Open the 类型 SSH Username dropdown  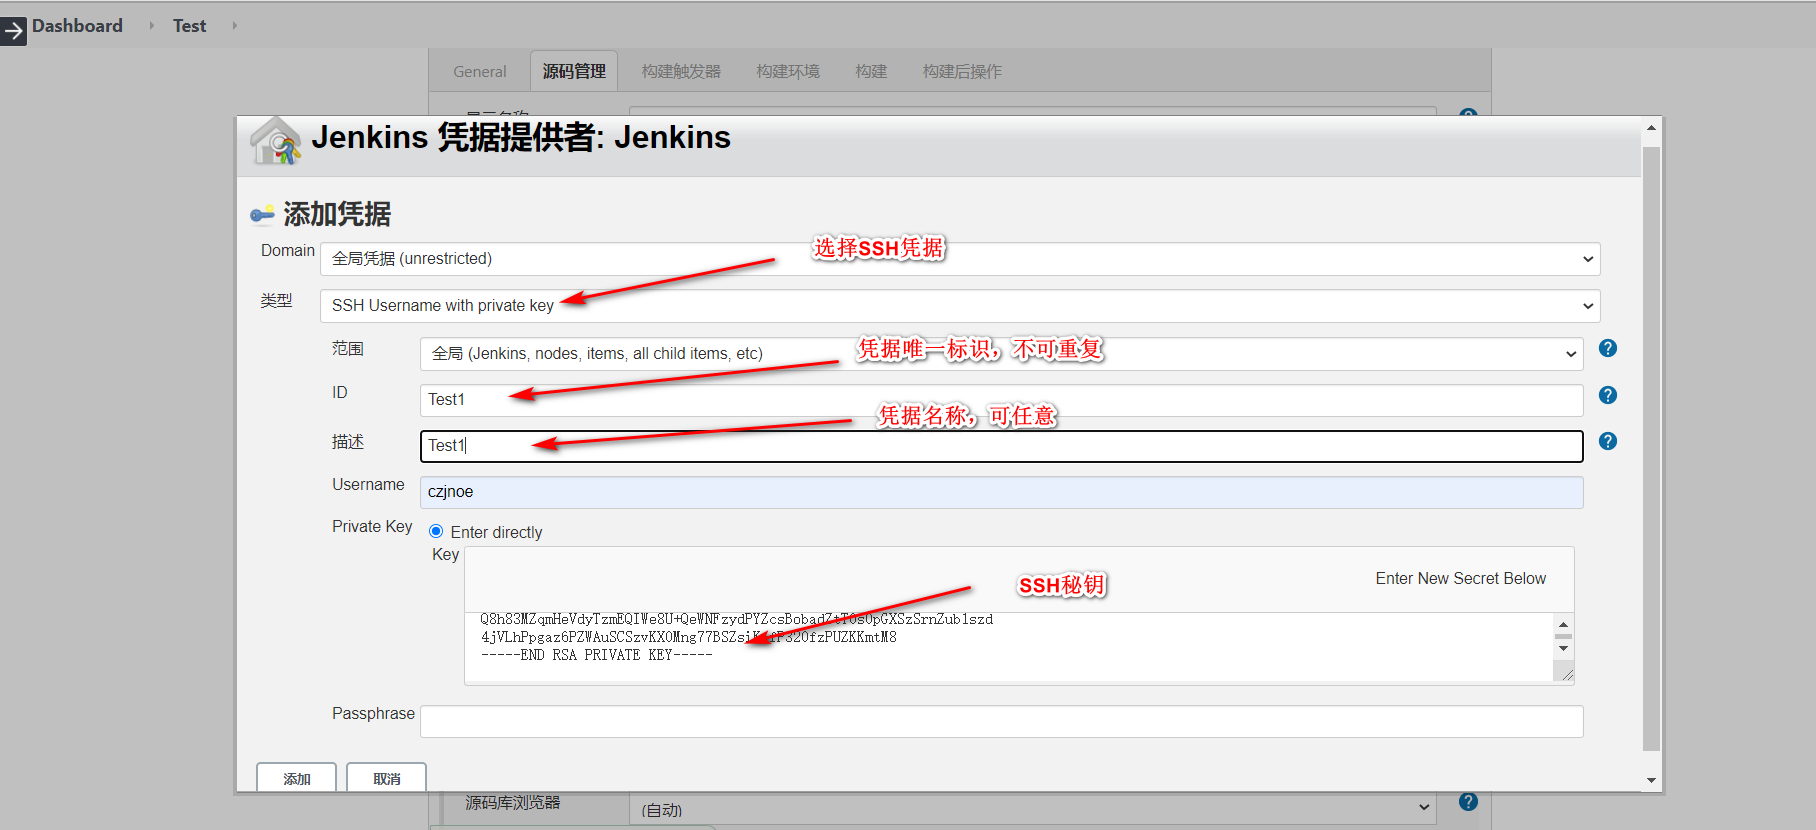tap(960, 306)
